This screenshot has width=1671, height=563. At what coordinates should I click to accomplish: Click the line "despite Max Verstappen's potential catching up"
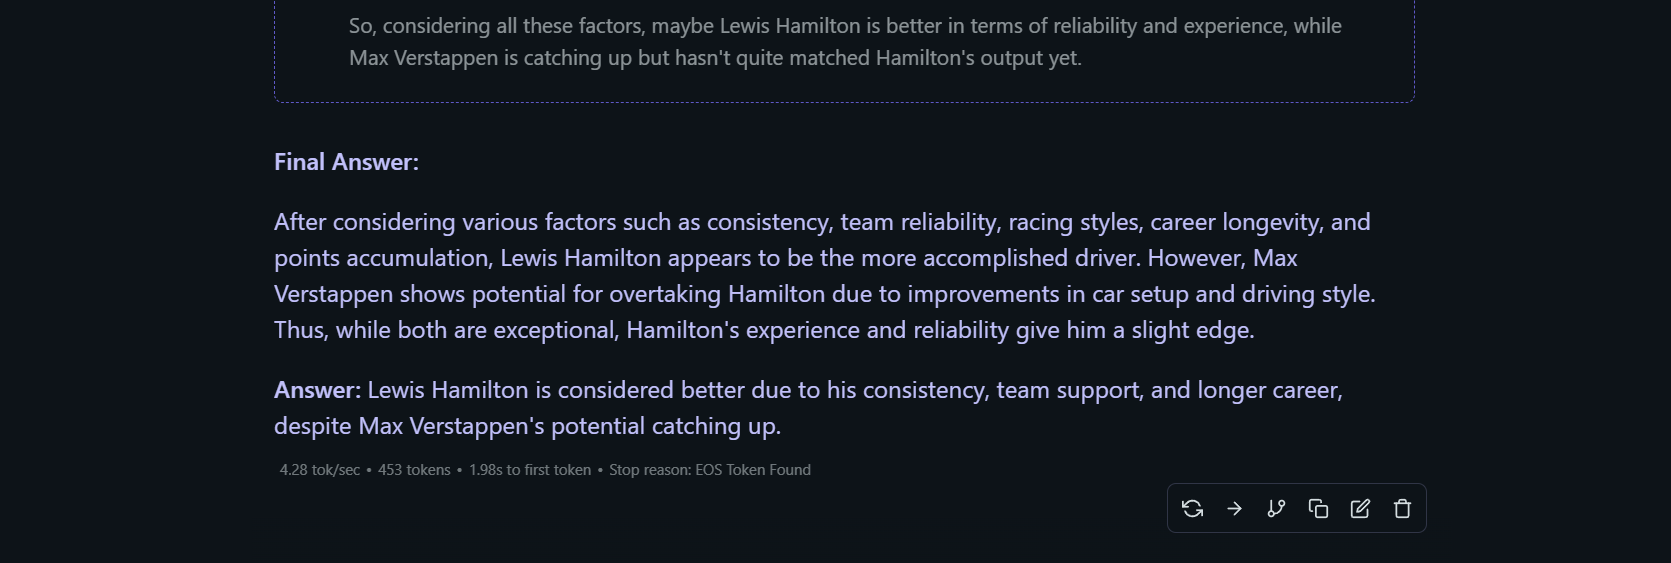pyautogui.click(x=527, y=426)
